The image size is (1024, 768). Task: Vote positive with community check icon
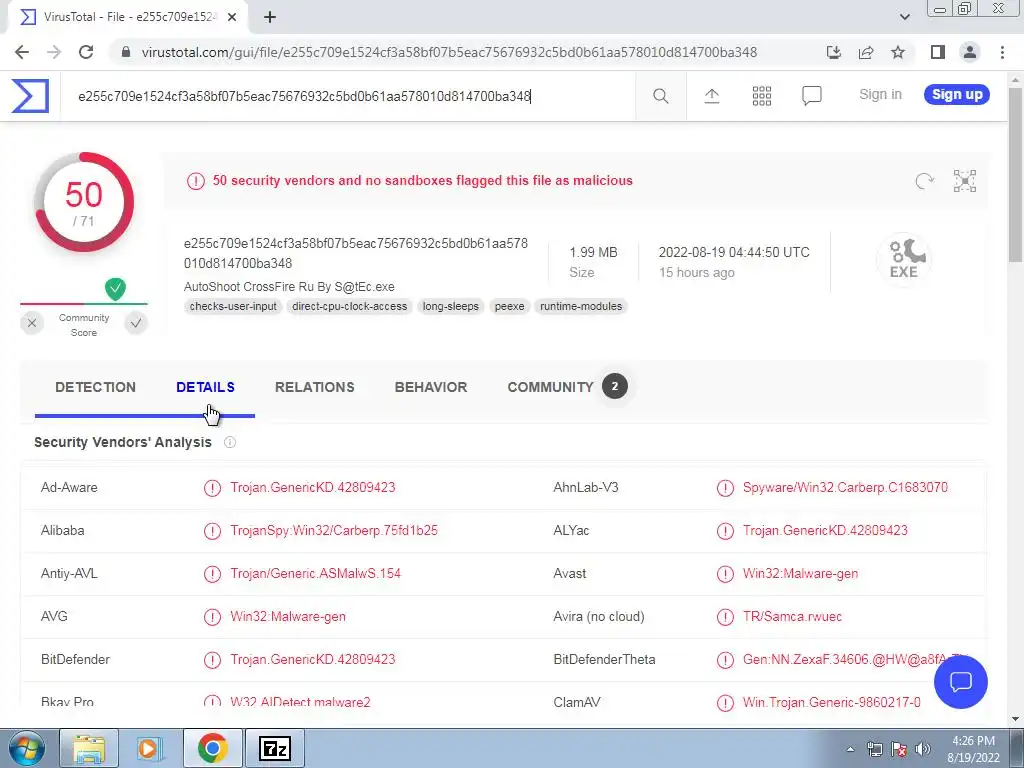point(136,323)
